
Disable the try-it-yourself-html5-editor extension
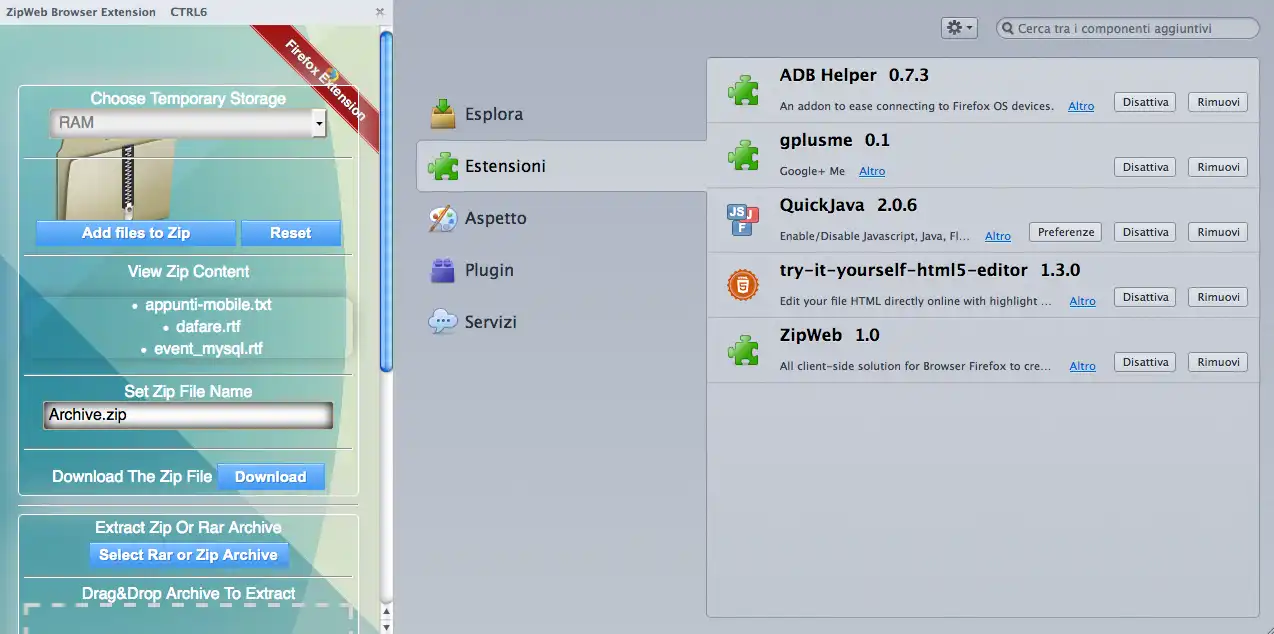tap(1145, 297)
